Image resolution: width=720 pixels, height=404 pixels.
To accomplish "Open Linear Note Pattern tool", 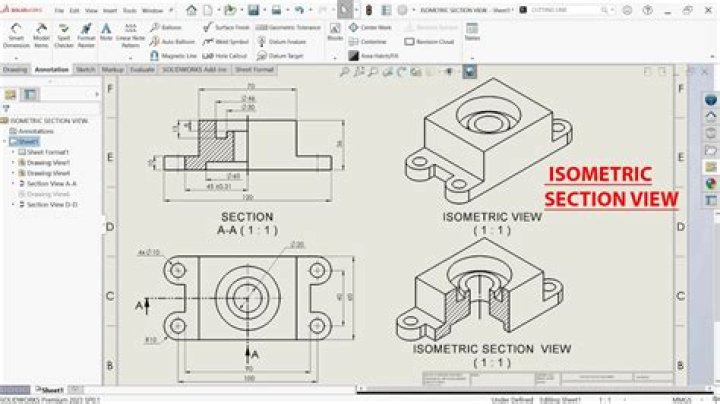I will pos(130,35).
